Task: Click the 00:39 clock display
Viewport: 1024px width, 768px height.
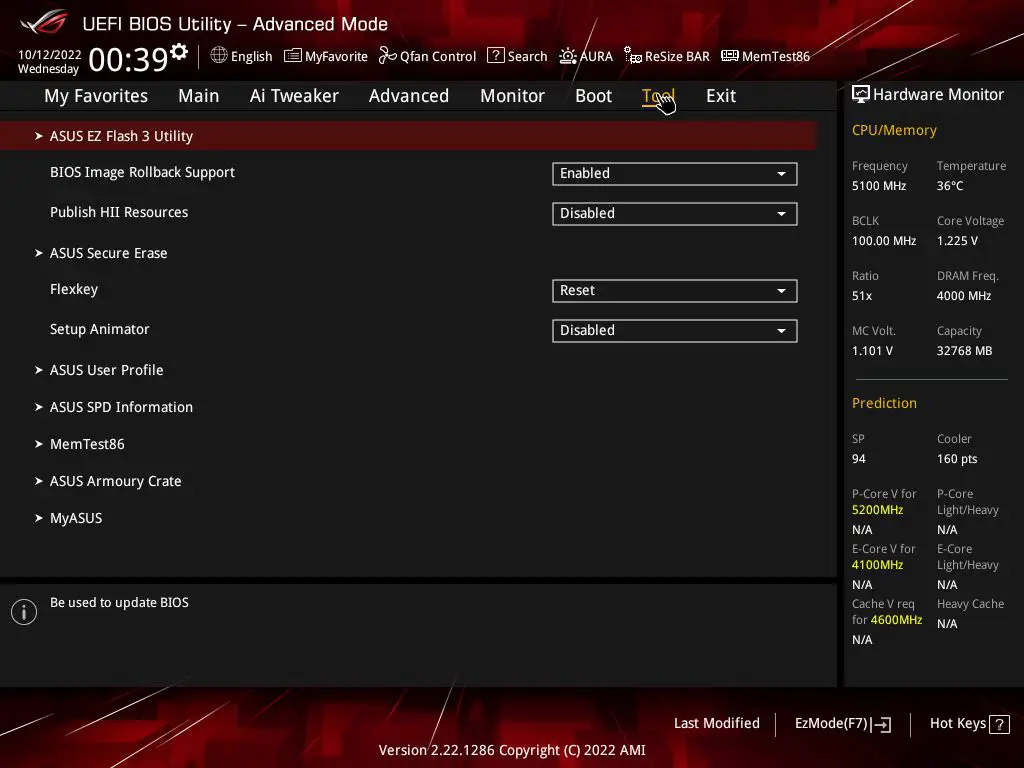Action: (128, 59)
